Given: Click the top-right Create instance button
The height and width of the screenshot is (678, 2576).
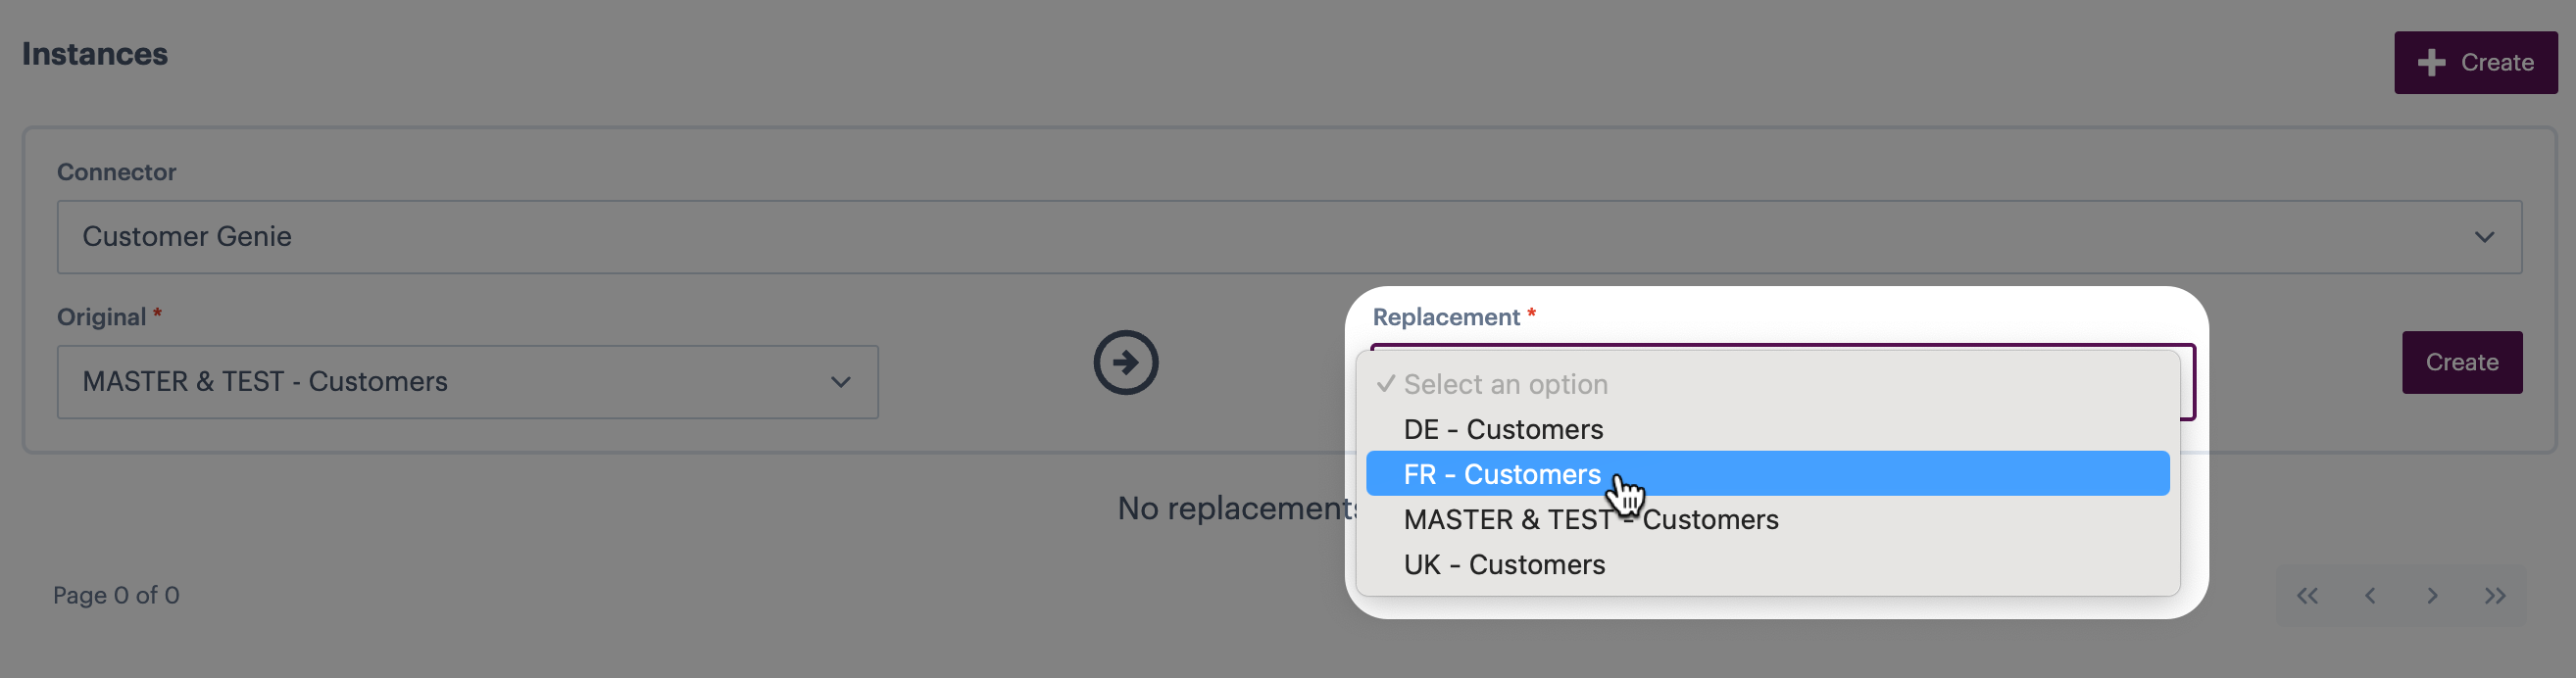Looking at the screenshot, I should [x=2475, y=63].
